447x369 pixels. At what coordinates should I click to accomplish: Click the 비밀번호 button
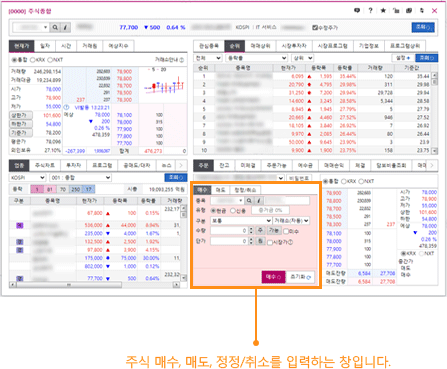[x=299, y=178]
